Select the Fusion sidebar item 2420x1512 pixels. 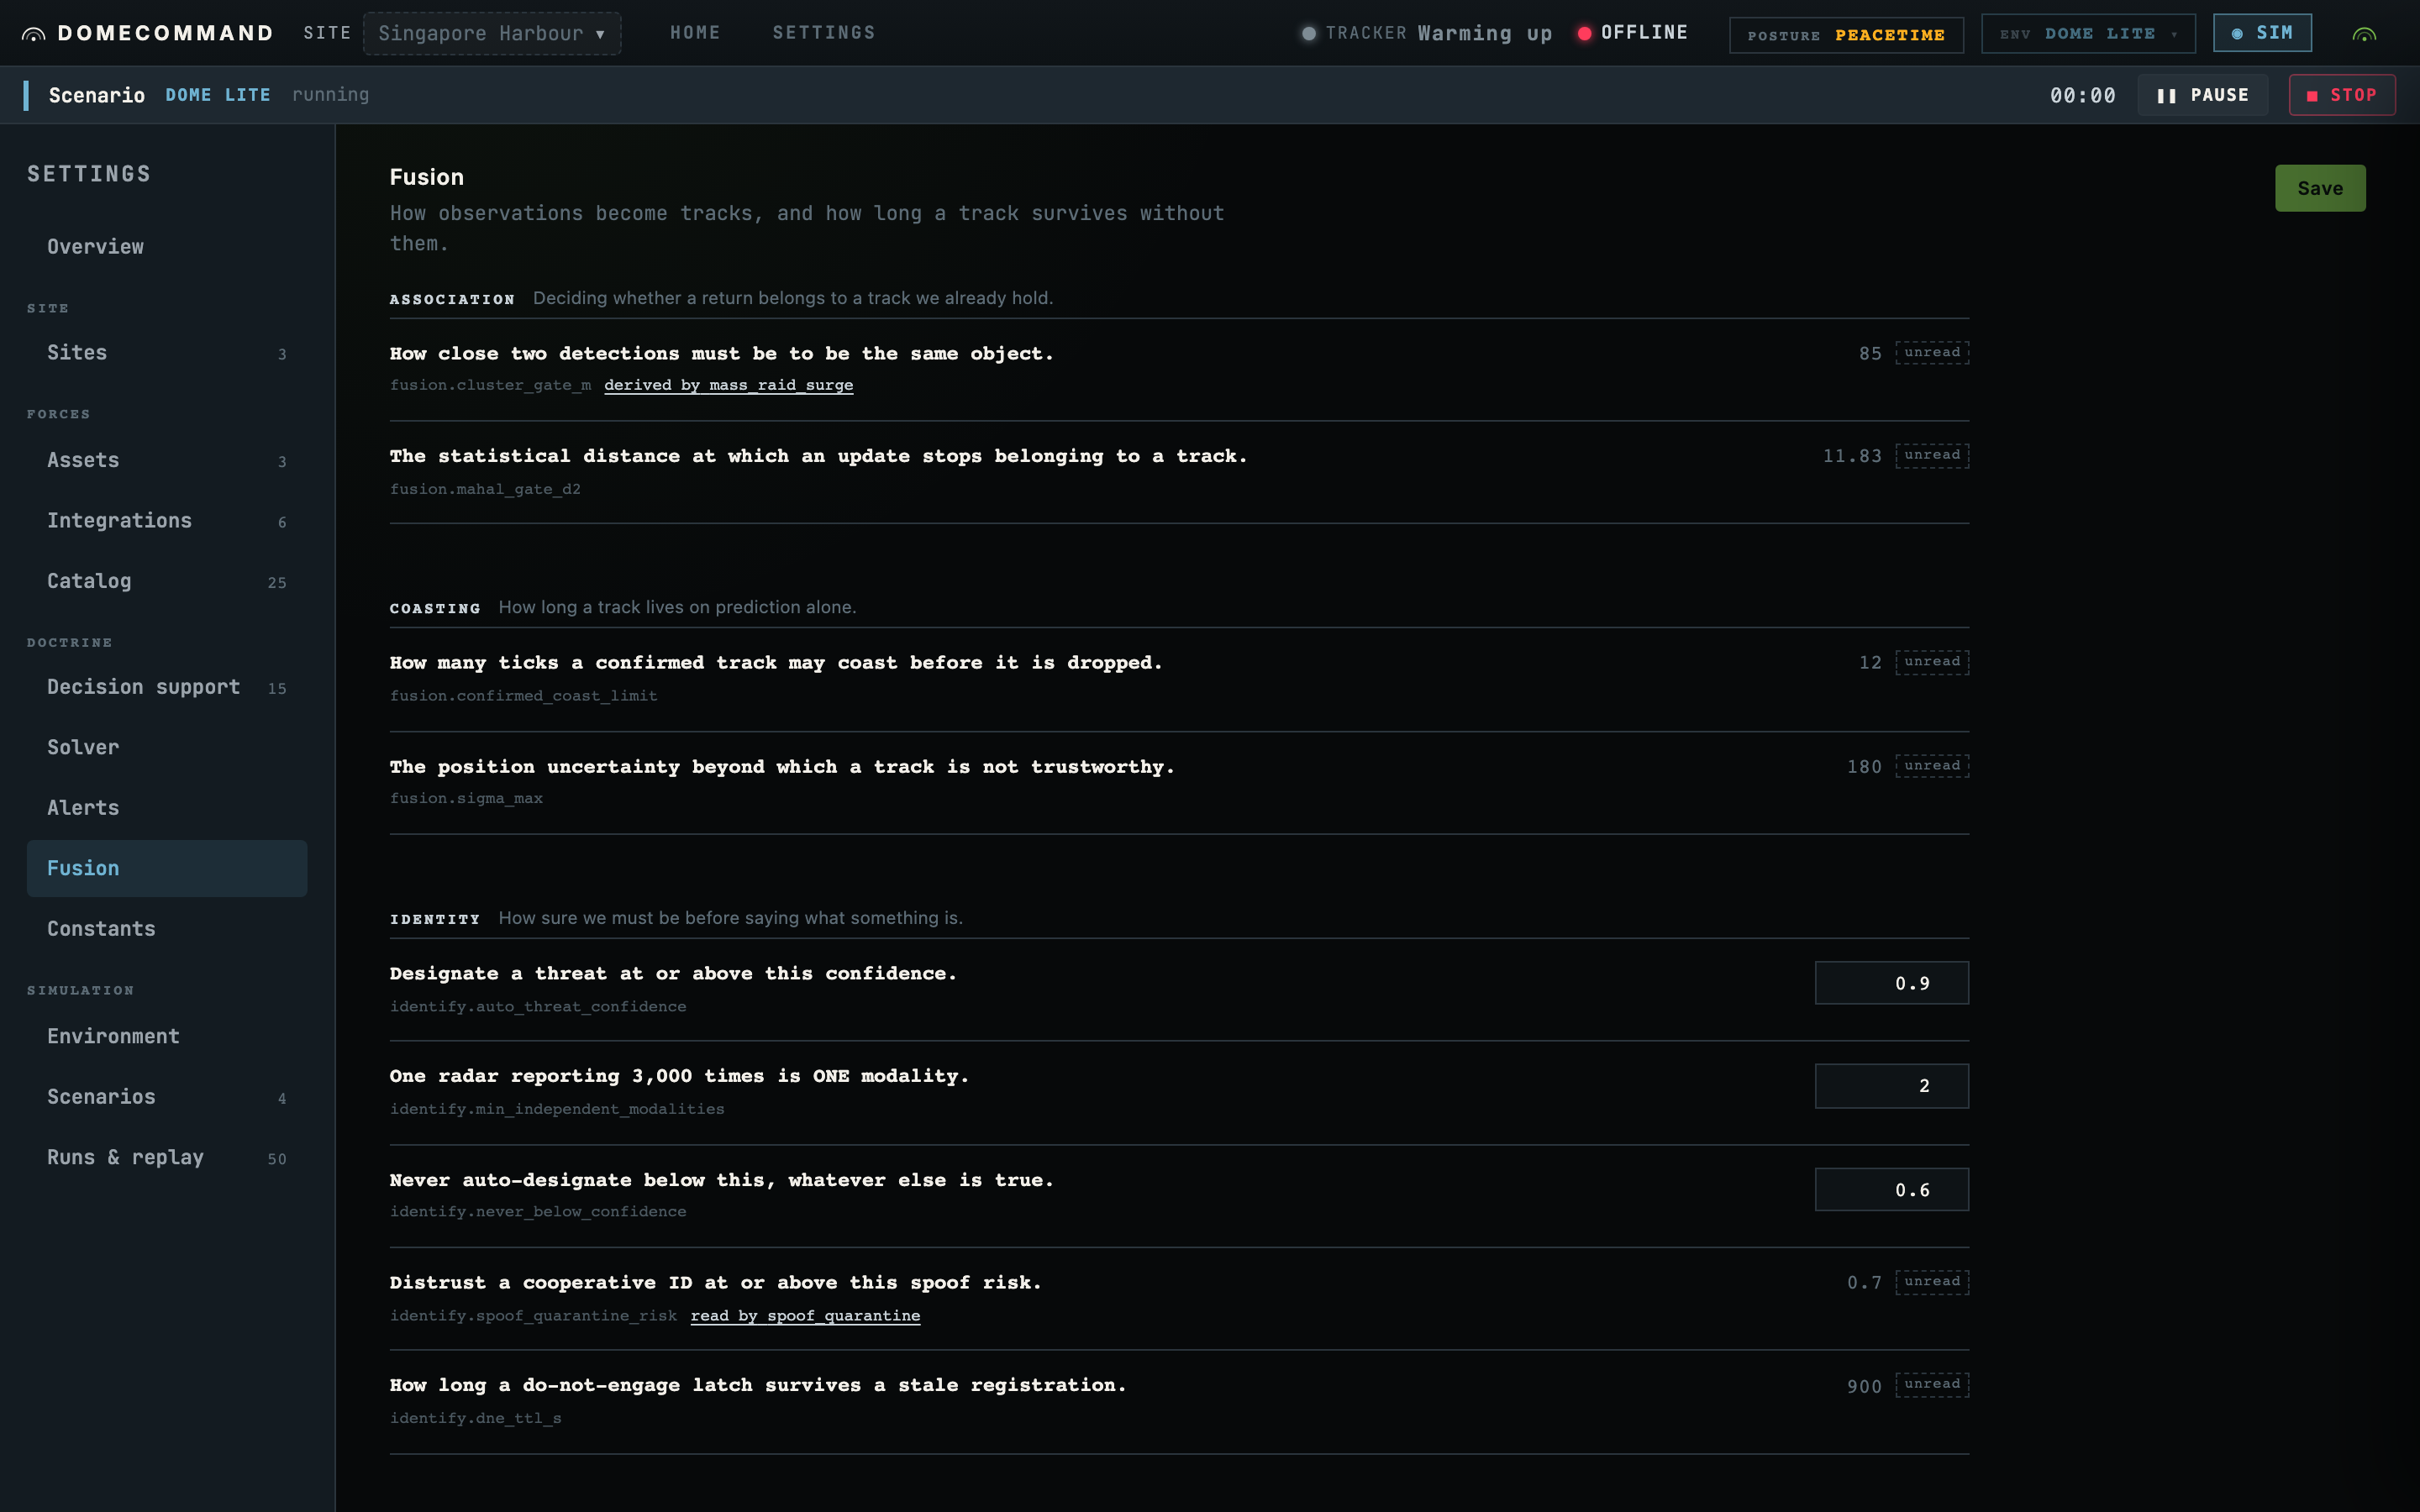click(x=167, y=868)
